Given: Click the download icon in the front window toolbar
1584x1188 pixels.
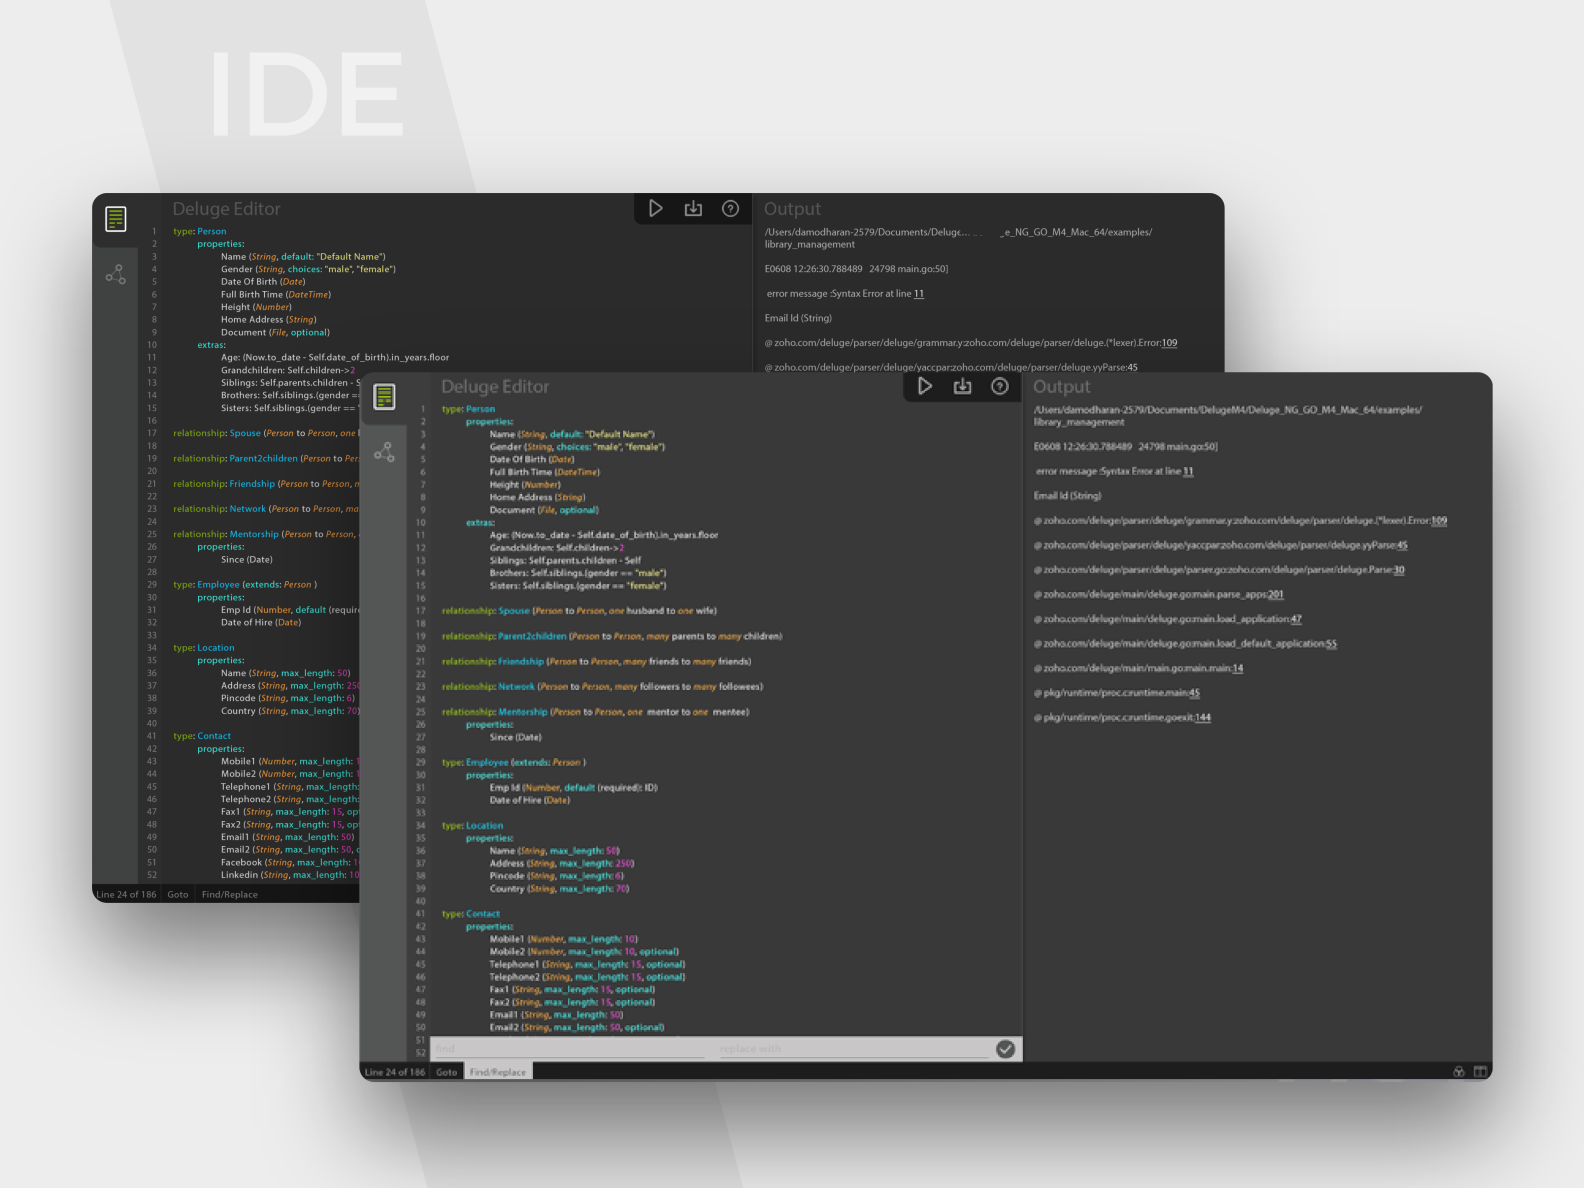Looking at the screenshot, I should click(x=962, y=386).
